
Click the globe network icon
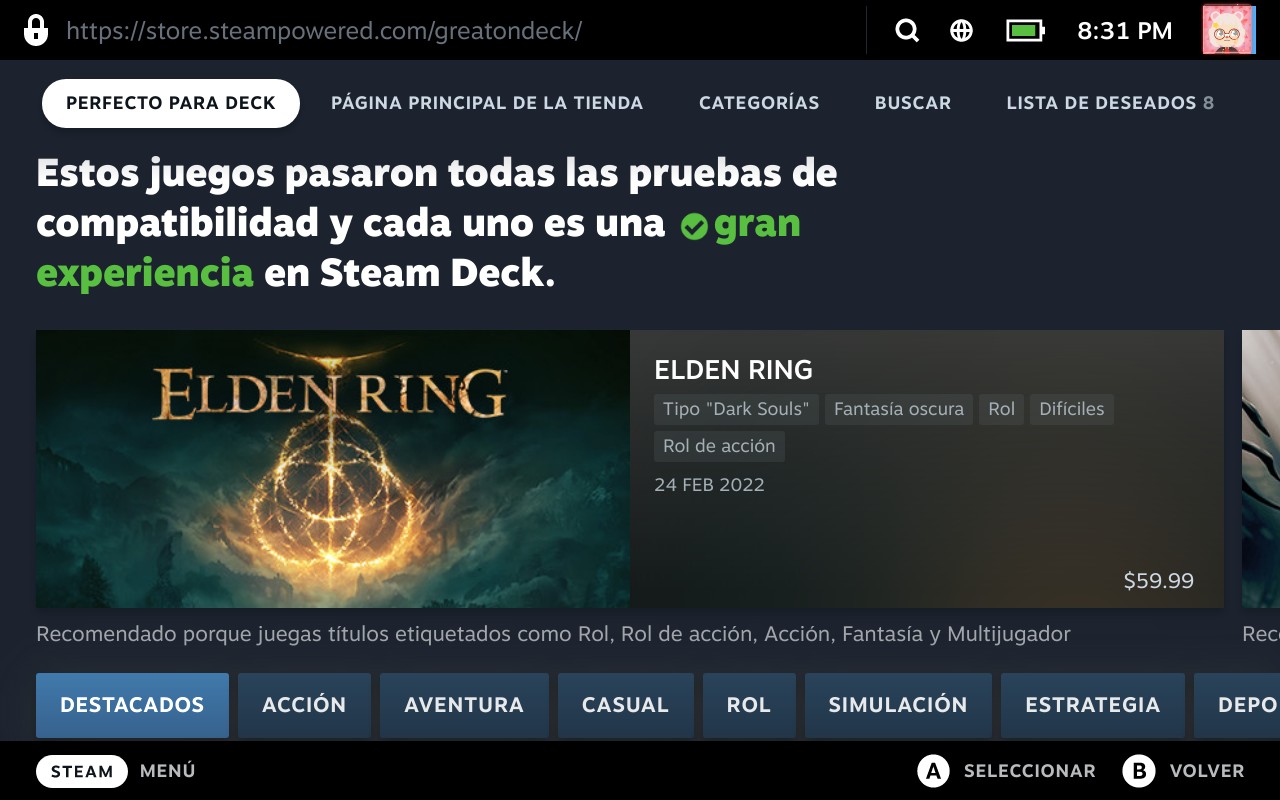click(961, 31)
